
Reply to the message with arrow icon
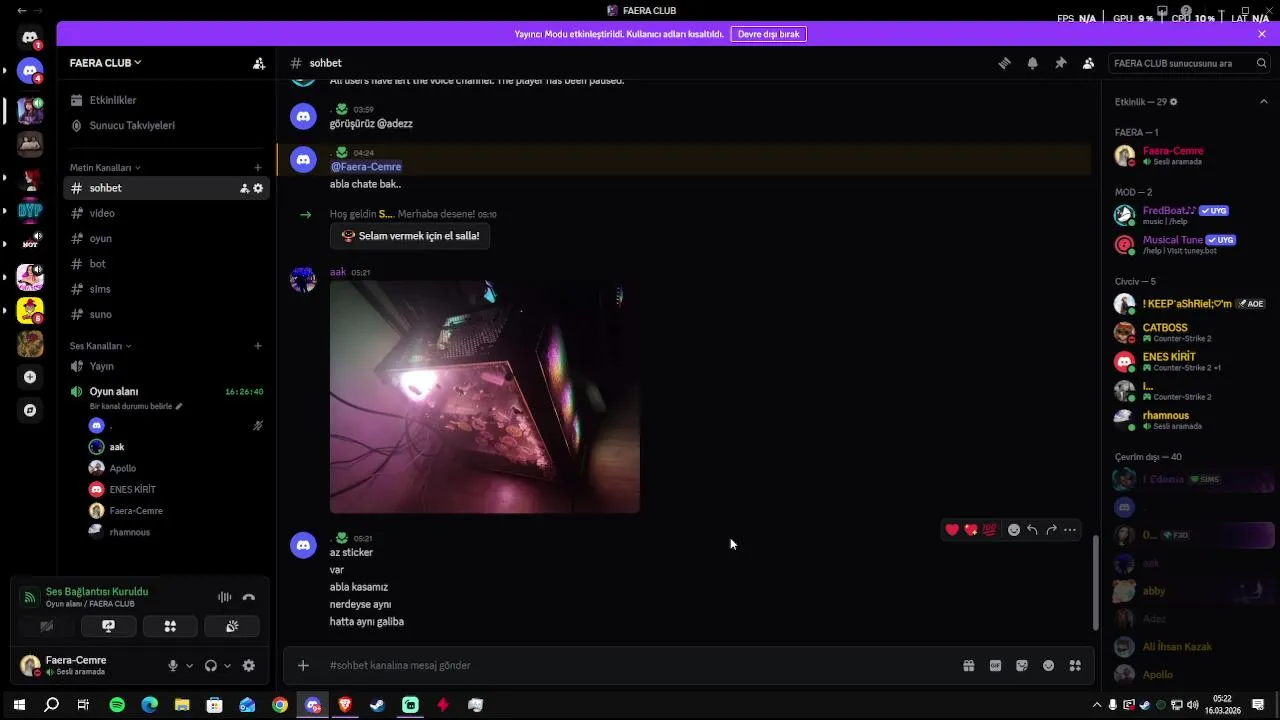(x=1032, y=530)
